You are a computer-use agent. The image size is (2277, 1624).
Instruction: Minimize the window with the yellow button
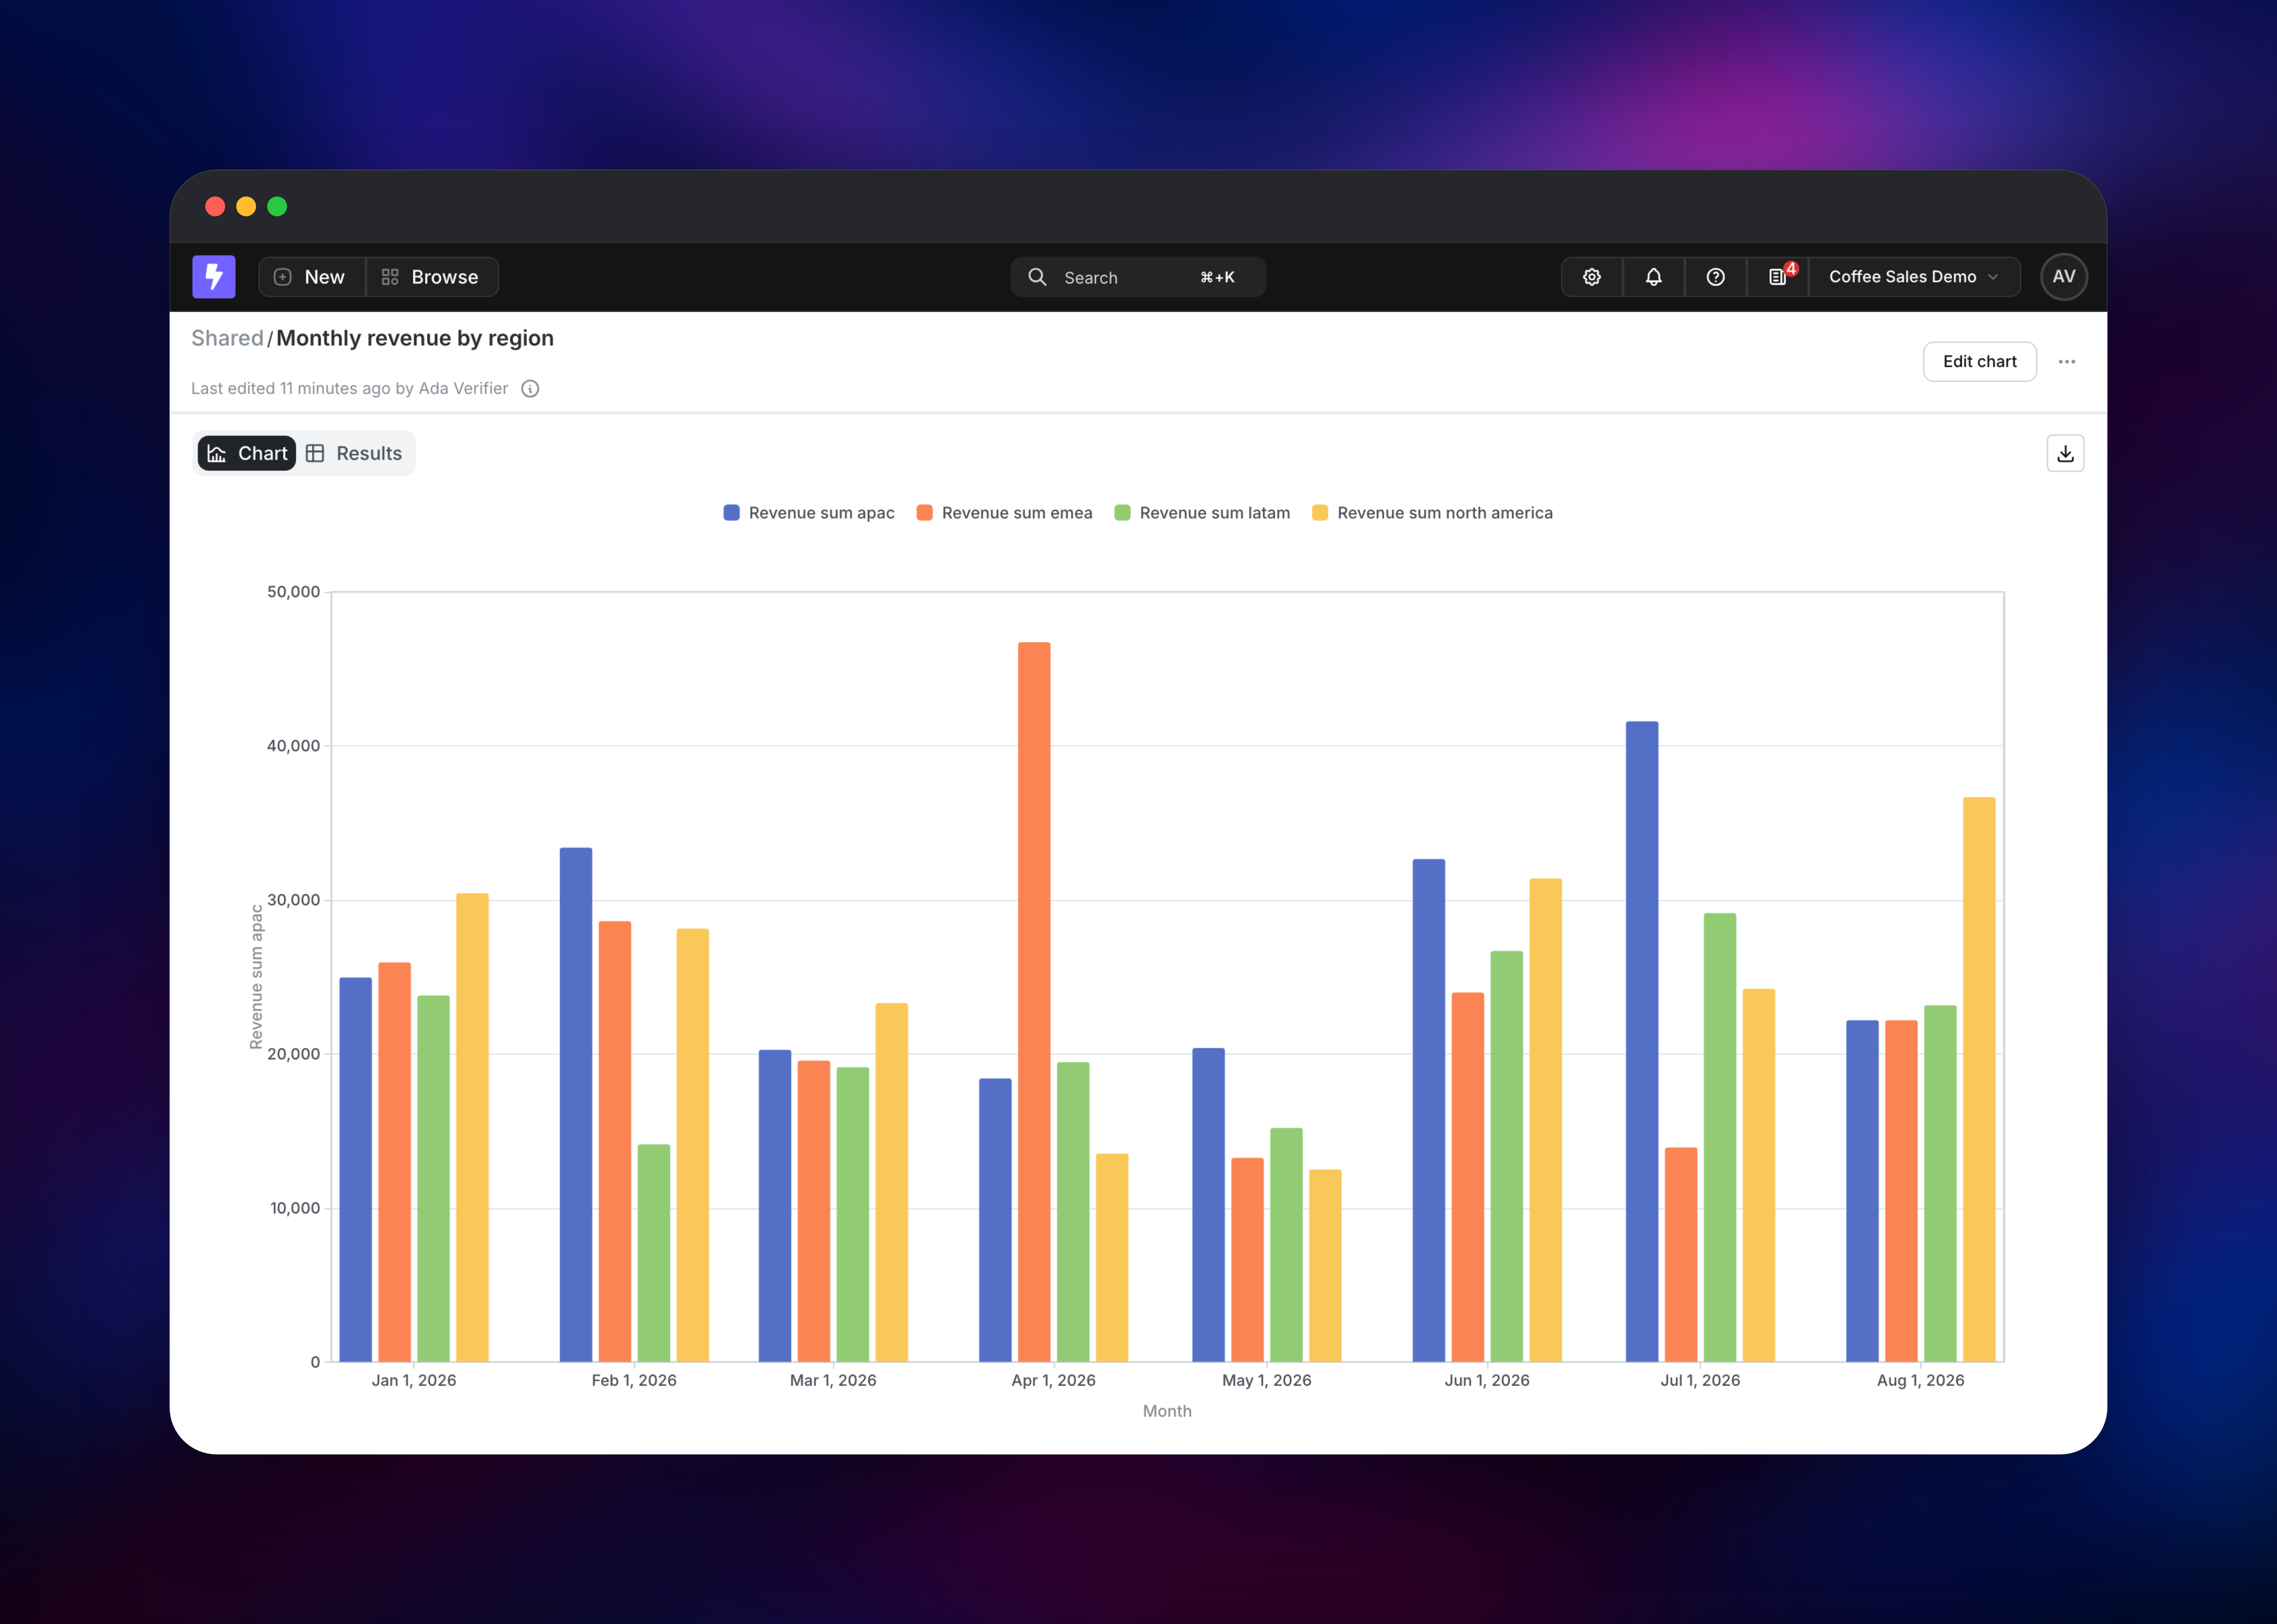click(246, 206)
